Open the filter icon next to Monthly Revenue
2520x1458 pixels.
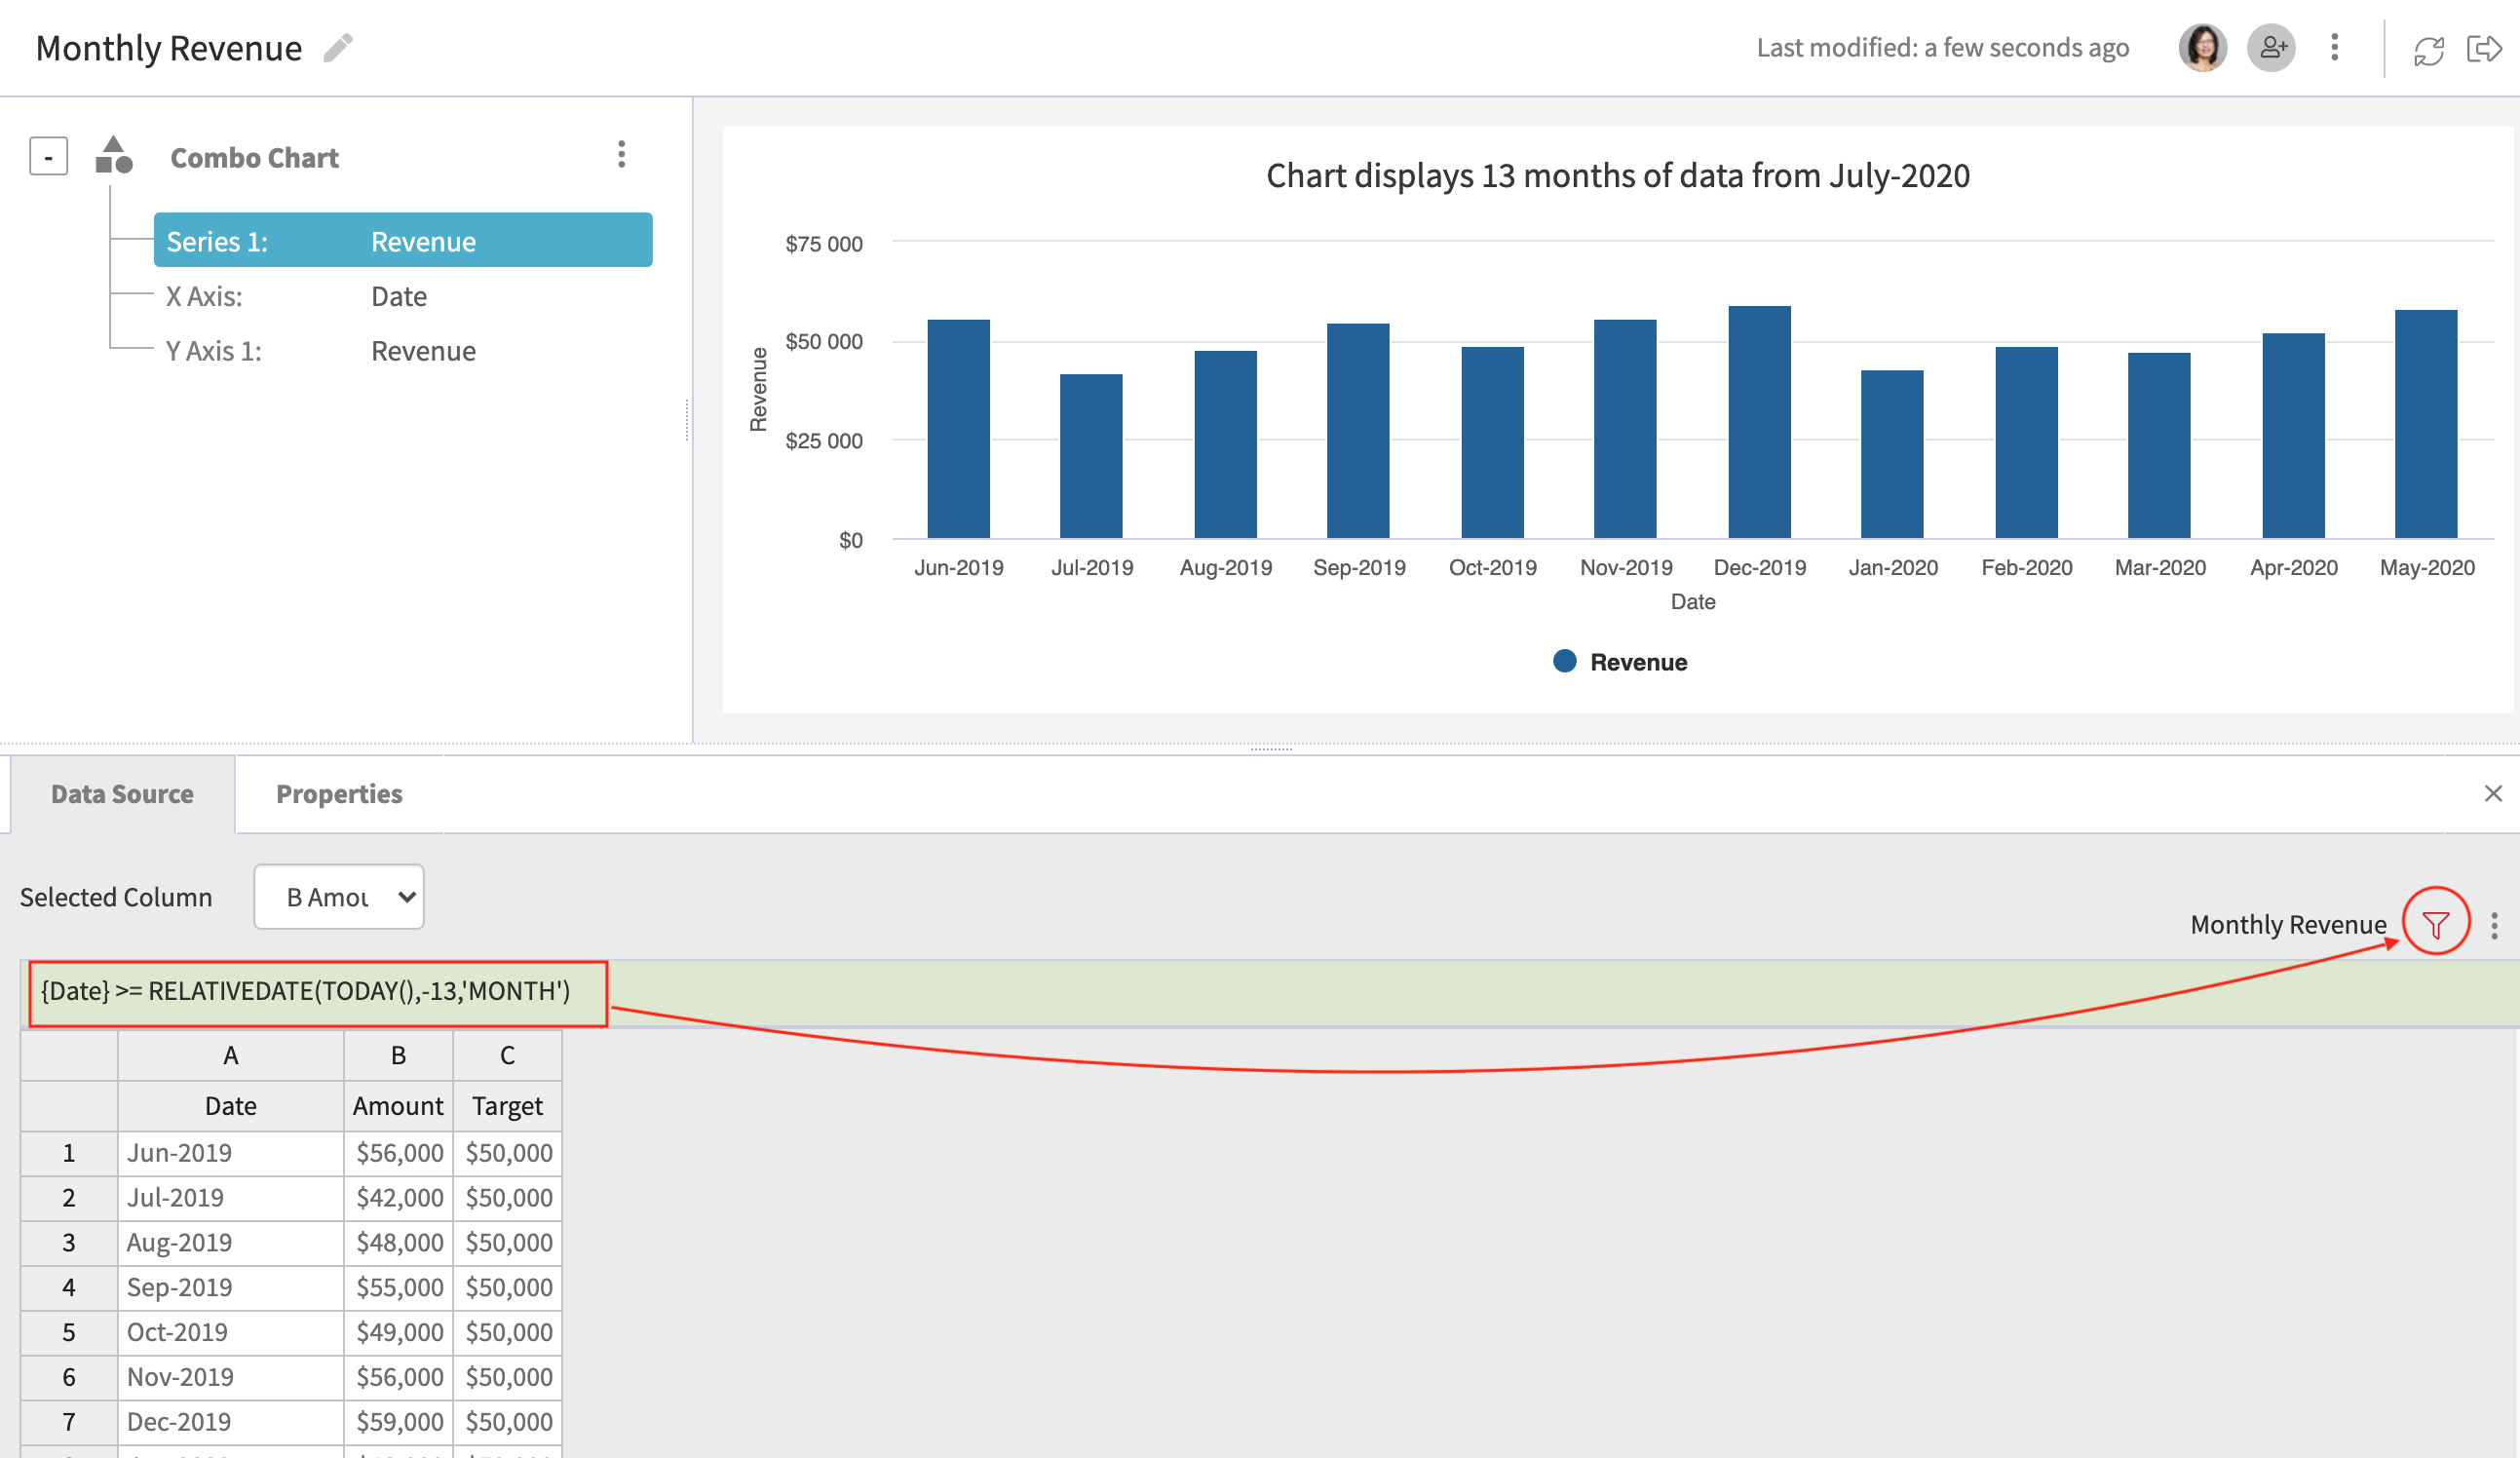pyautogui.click(x=2434, y=923)
